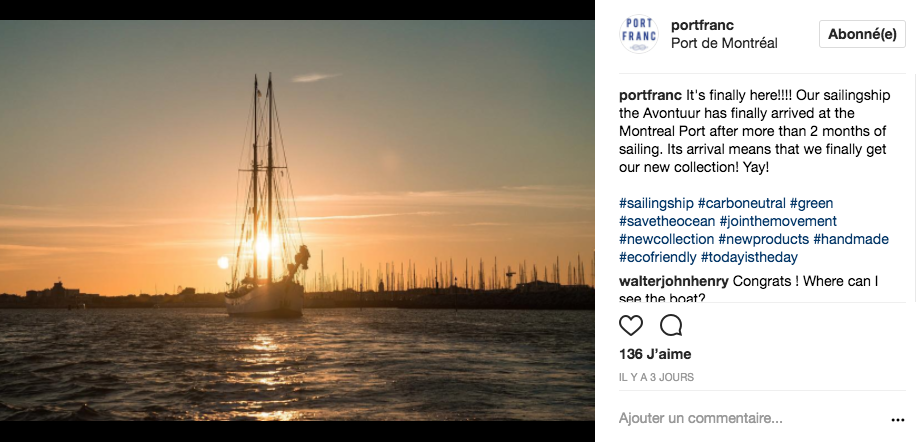Open the #newproducts hashtag
Viewport: 916px width, 442px height.
pyautogui.click(x=764, y=239)
